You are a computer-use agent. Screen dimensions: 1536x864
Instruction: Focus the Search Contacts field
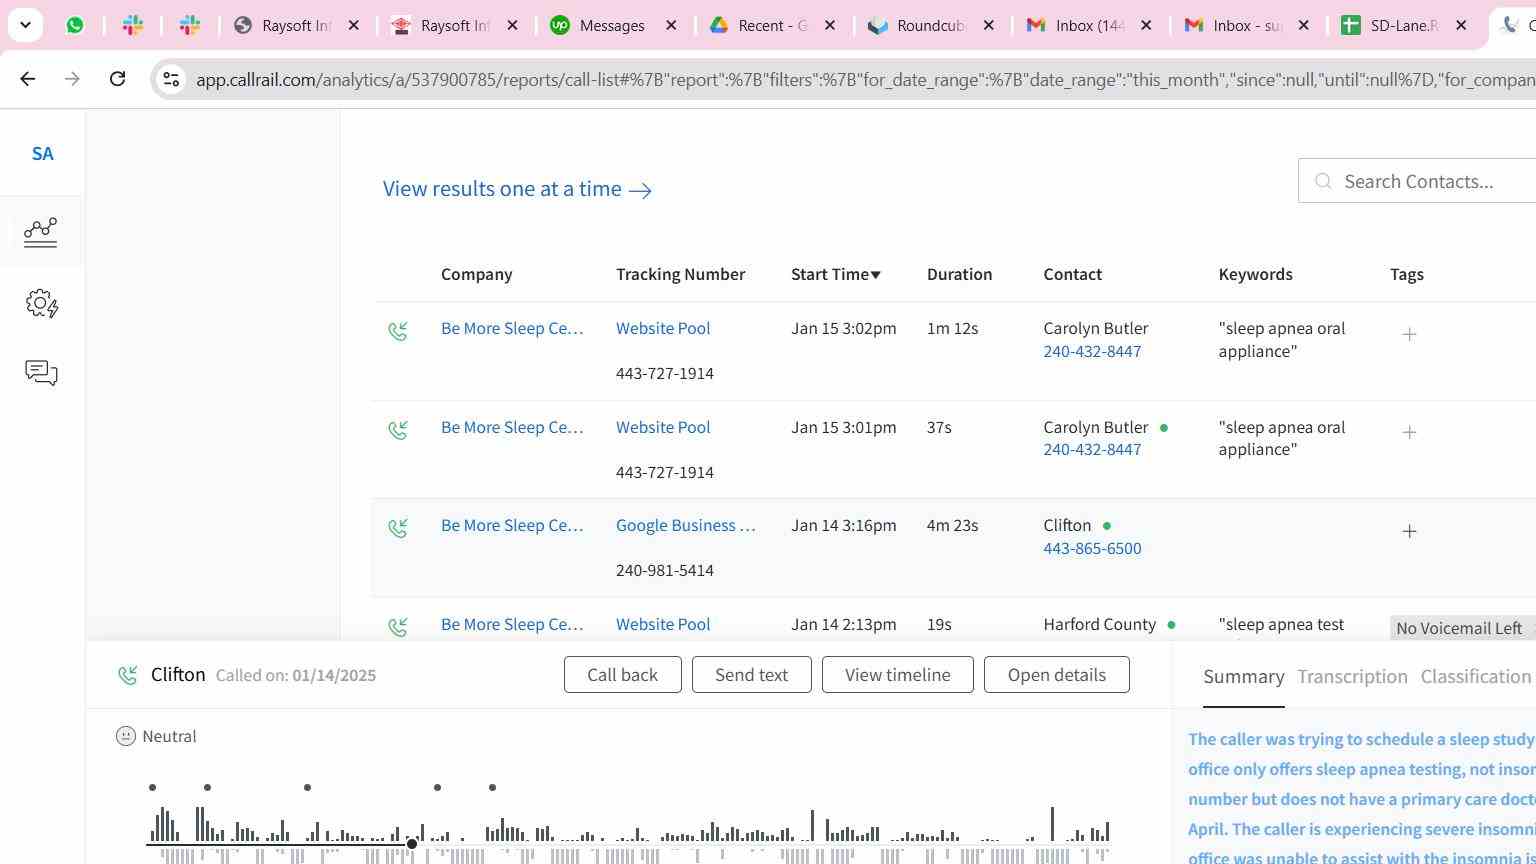1417,181
